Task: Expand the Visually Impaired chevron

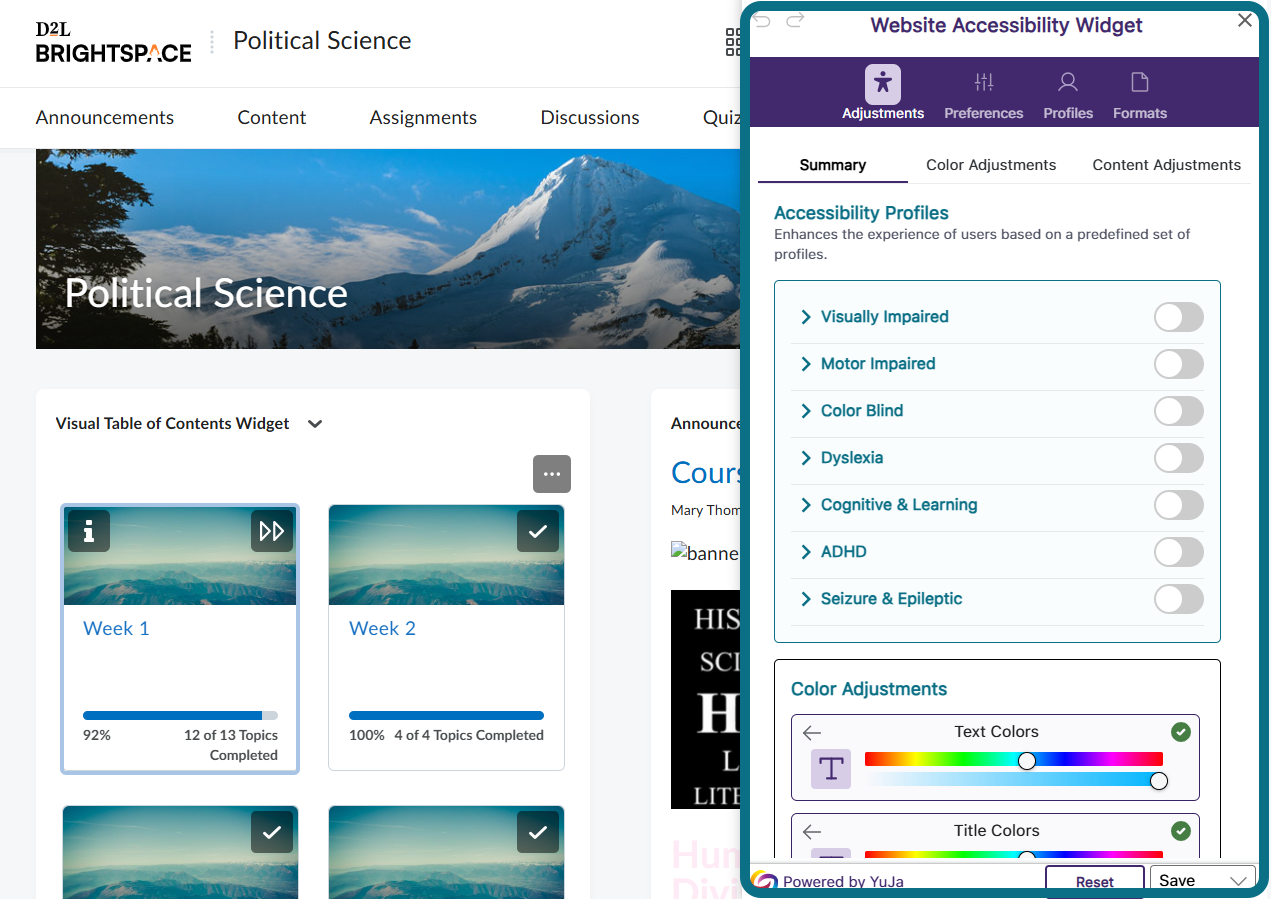Action: click(806, 317)
